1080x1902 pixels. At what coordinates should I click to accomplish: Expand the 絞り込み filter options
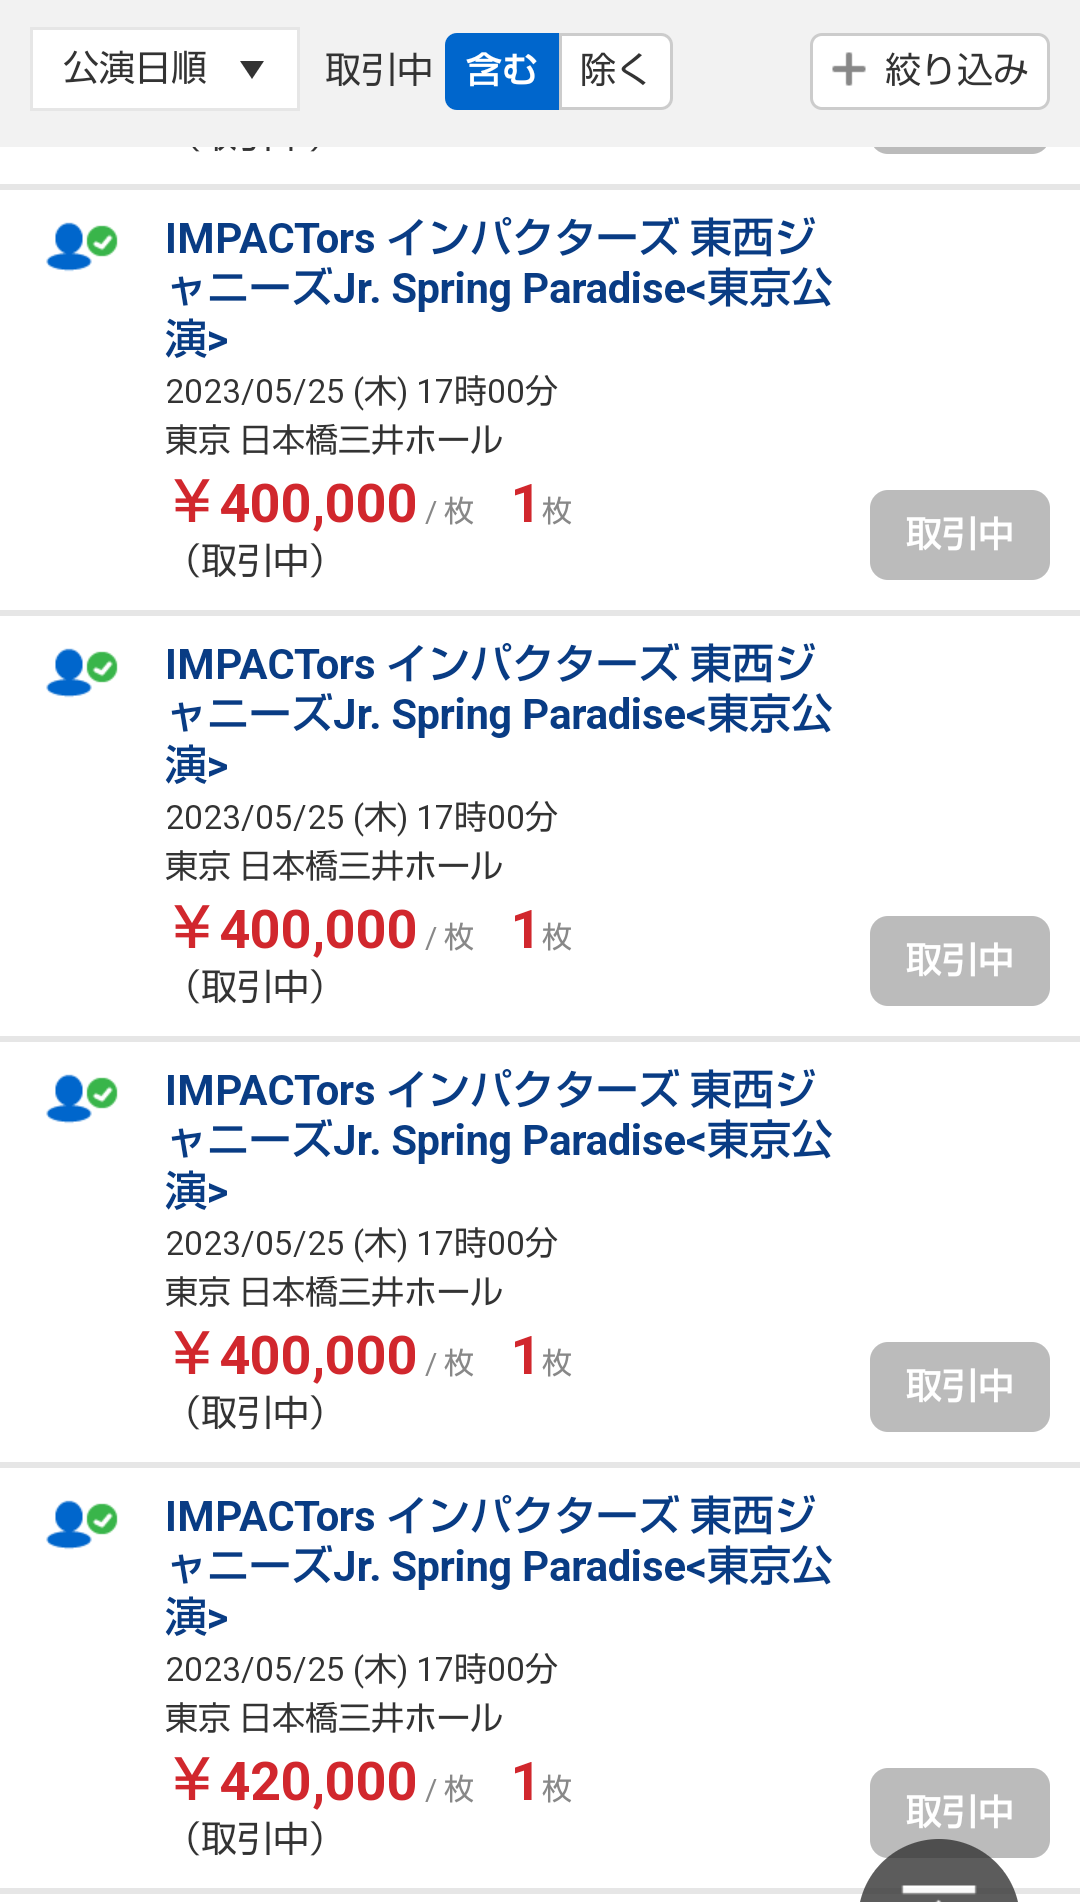click(929, 71)
